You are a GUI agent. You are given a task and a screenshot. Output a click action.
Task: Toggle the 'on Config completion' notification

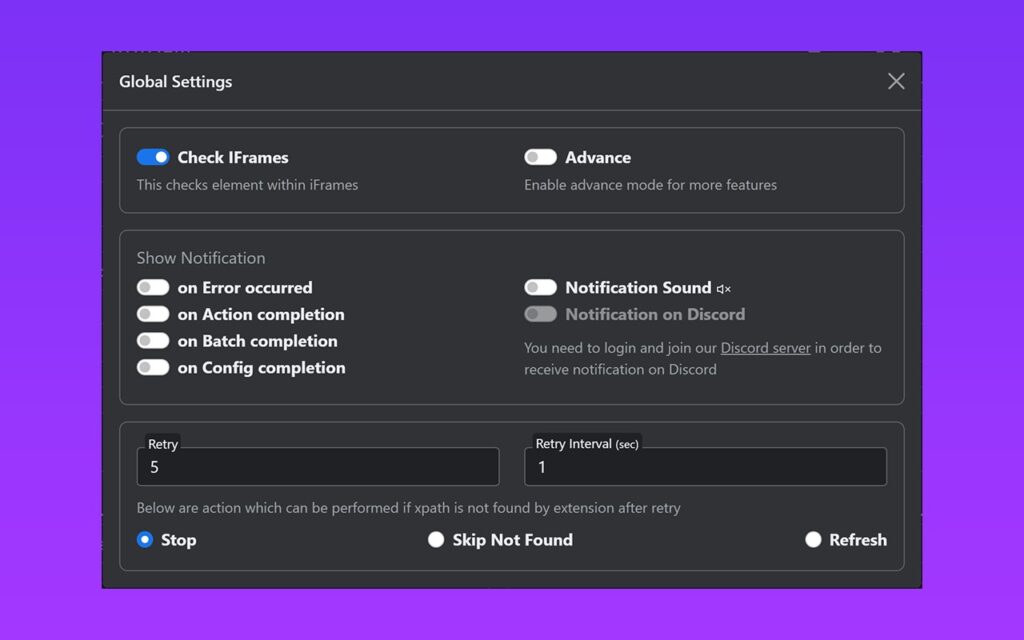[x=153, y=368]
